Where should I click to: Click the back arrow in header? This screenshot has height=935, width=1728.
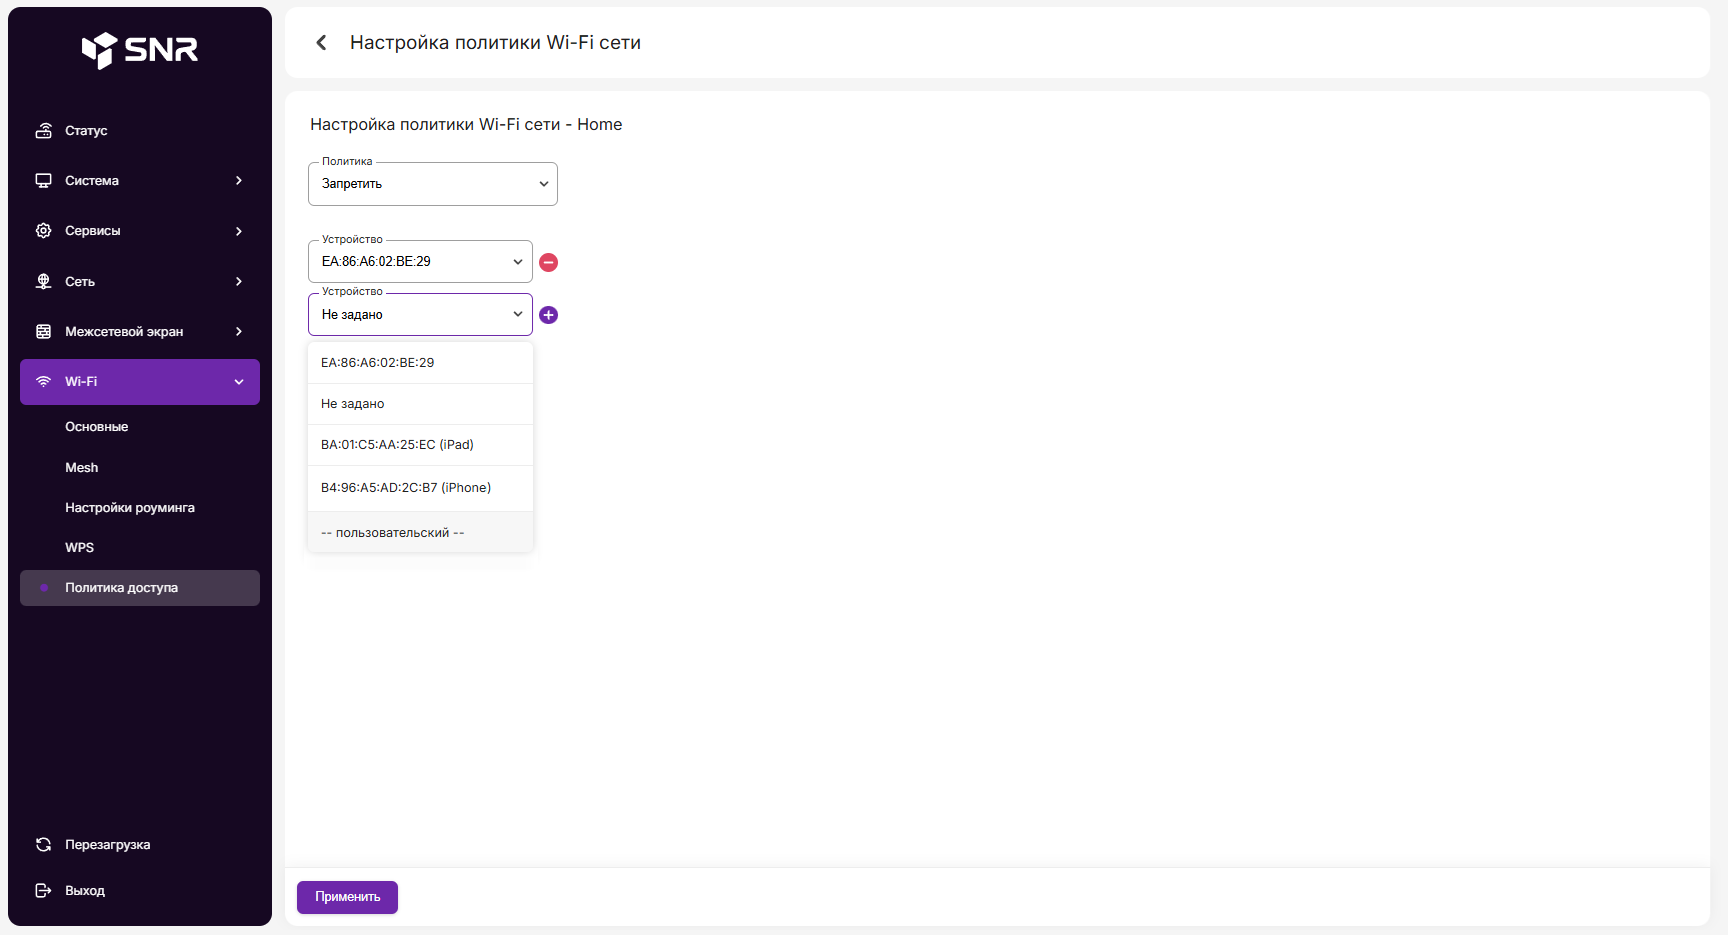point(321,42)
